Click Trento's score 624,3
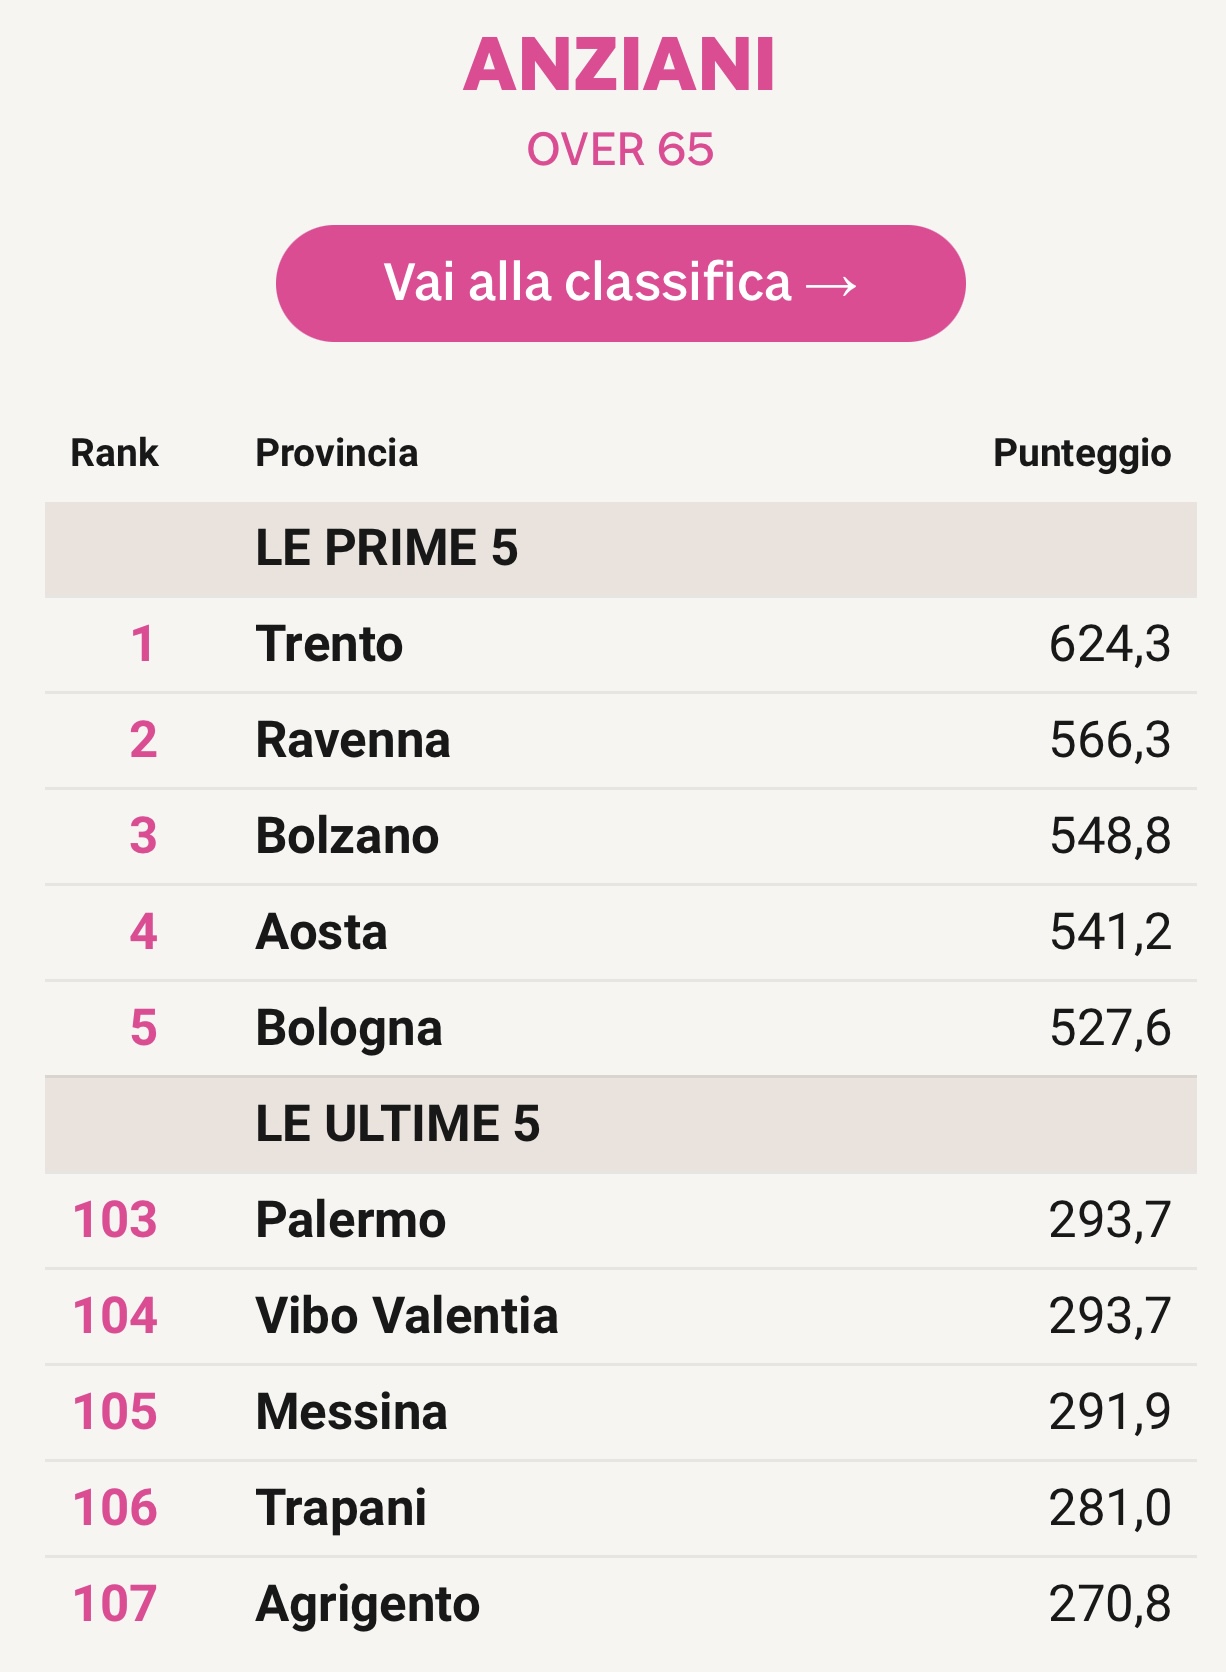Image resolution: width=1226 pixels, height=1672 pixels. tap(1109, 644)
